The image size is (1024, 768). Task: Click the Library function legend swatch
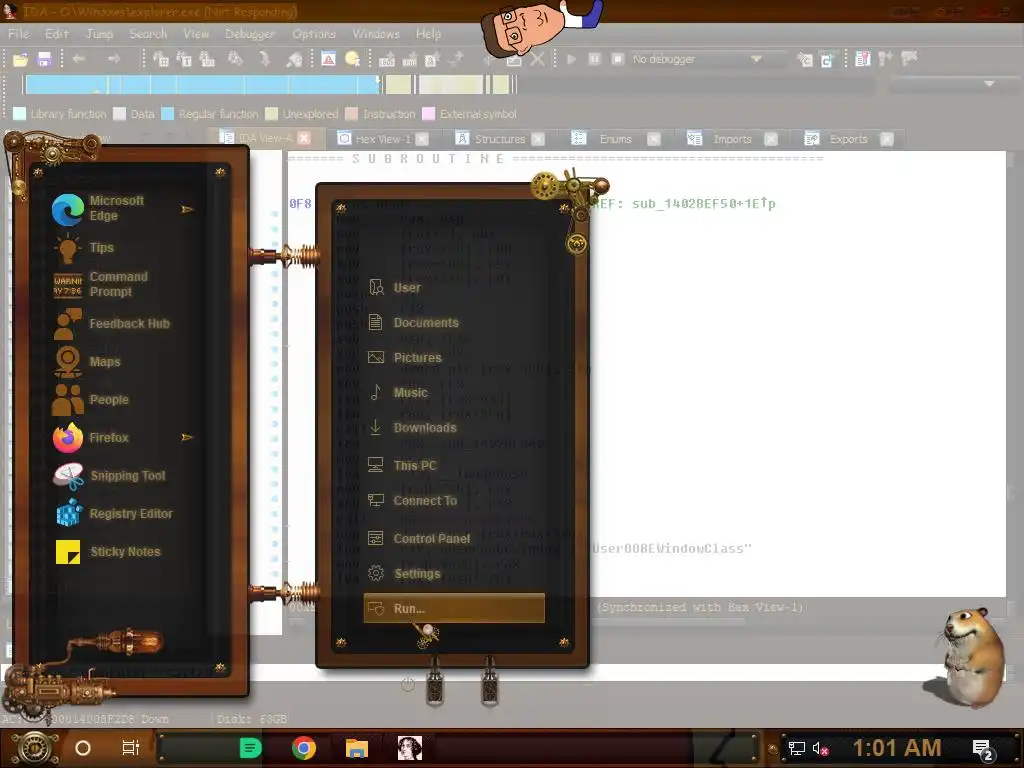click(20, 114)
